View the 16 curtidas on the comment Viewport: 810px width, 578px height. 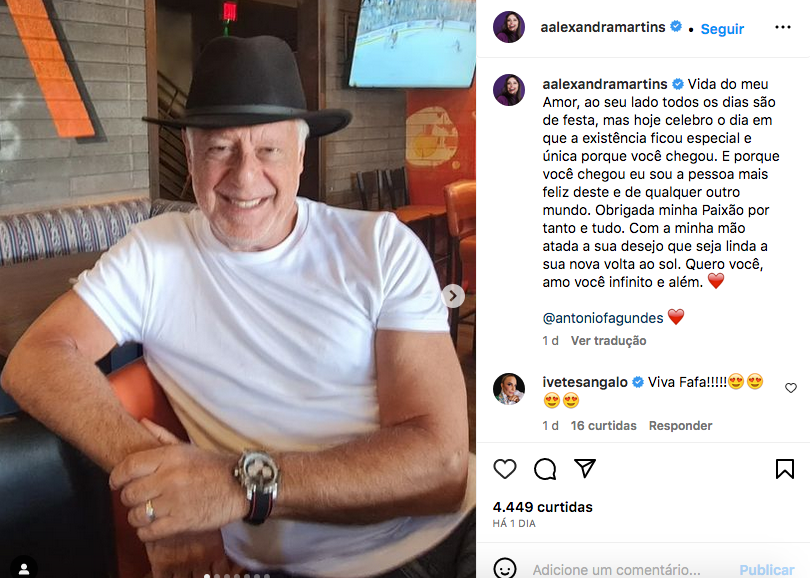(x=603, y=426)
